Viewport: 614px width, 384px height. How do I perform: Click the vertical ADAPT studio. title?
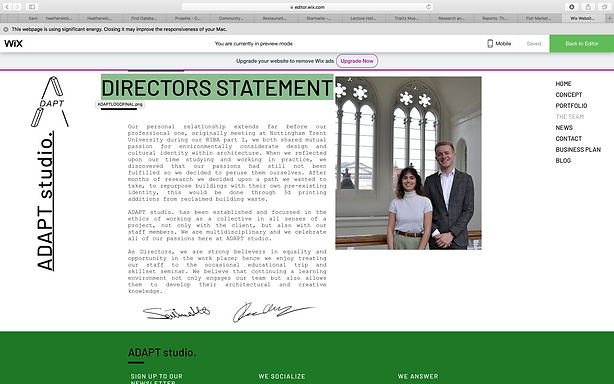click(x=45, y=201)
